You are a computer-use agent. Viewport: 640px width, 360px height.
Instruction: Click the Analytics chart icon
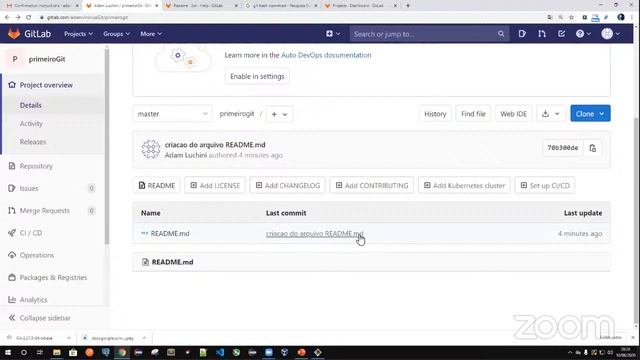point(12,300)
